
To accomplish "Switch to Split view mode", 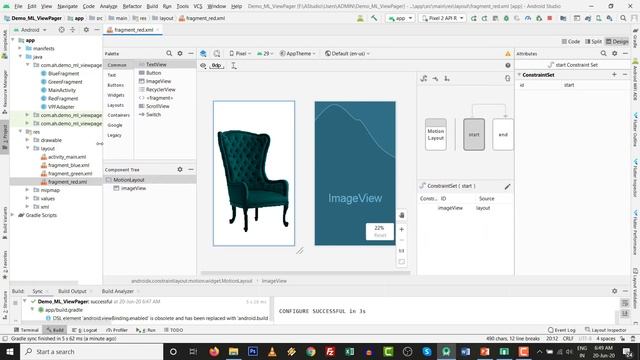I will click(x=593, y=41).
